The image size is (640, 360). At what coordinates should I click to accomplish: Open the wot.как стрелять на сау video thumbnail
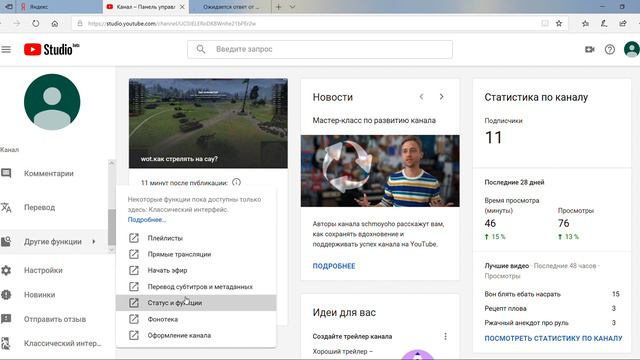point(208,123)
